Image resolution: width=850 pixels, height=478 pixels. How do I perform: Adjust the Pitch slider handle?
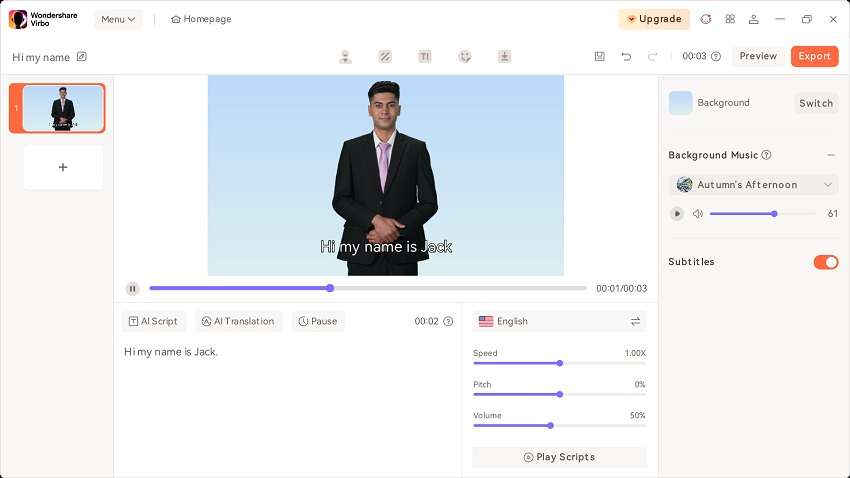[x=559, y=395]
